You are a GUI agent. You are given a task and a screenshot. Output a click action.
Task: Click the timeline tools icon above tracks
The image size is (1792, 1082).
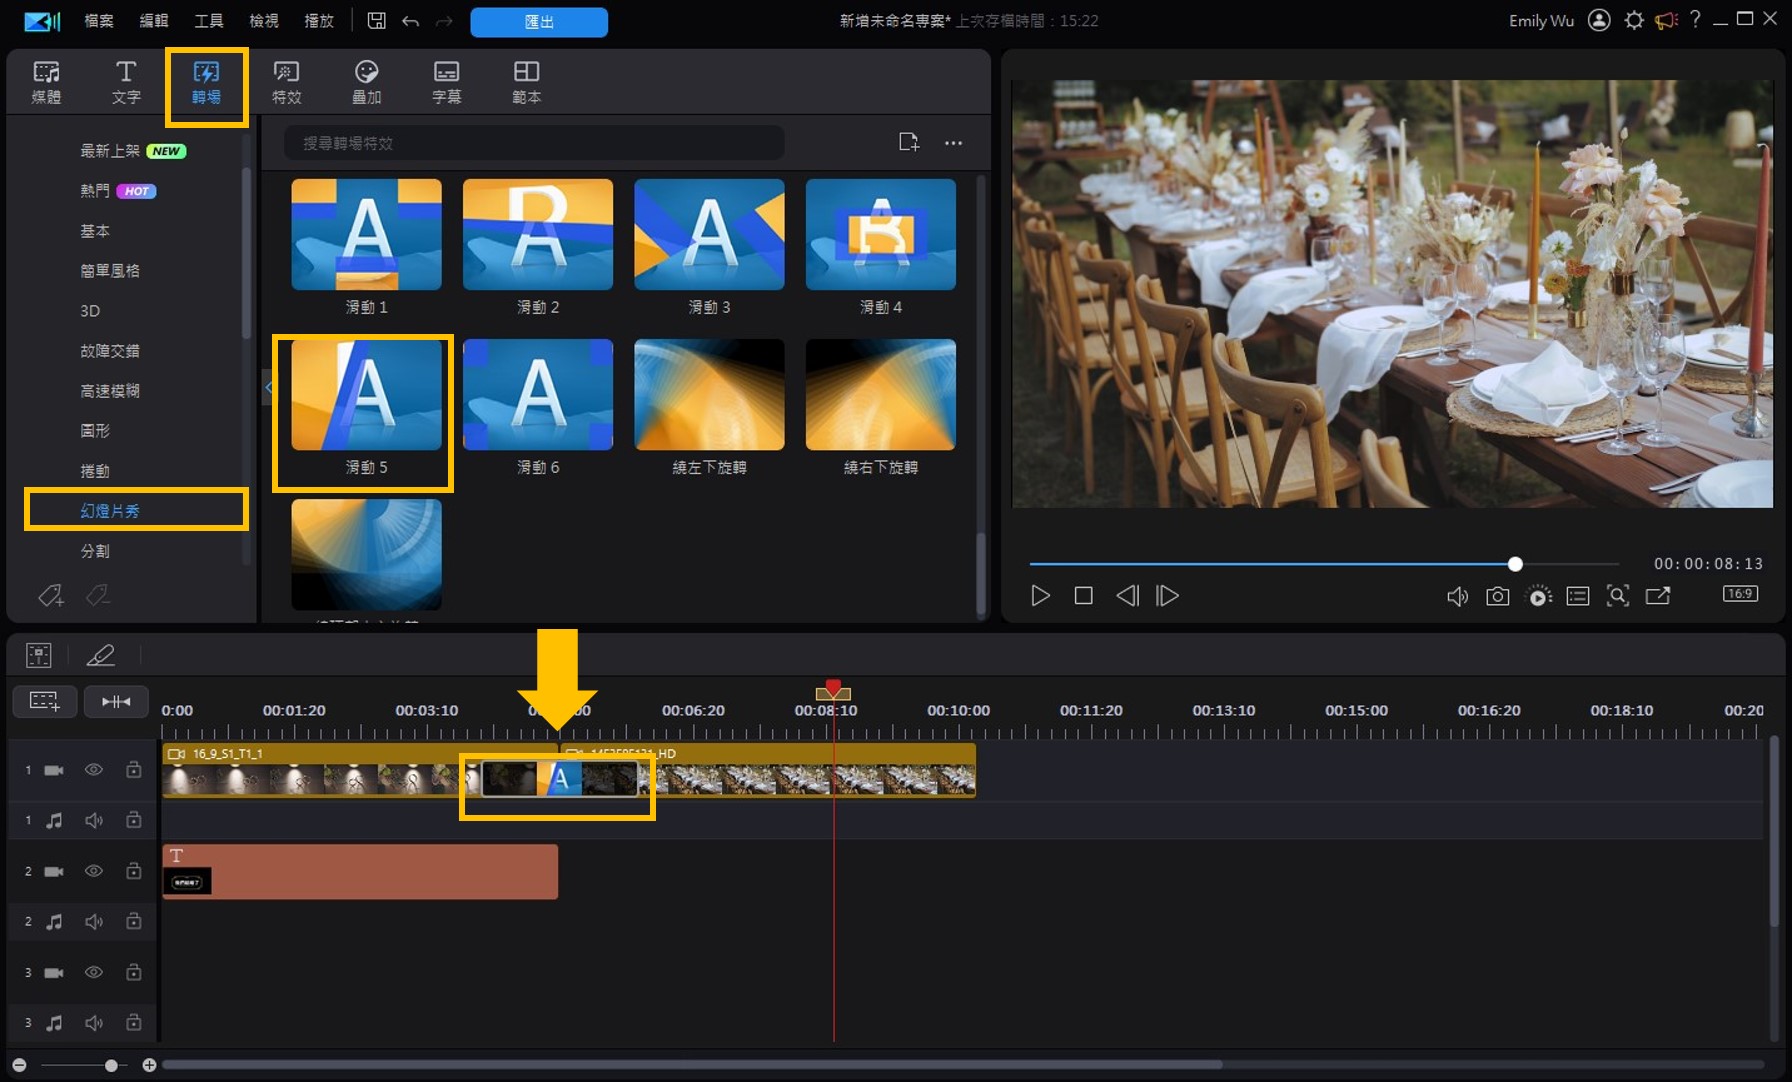39,655
